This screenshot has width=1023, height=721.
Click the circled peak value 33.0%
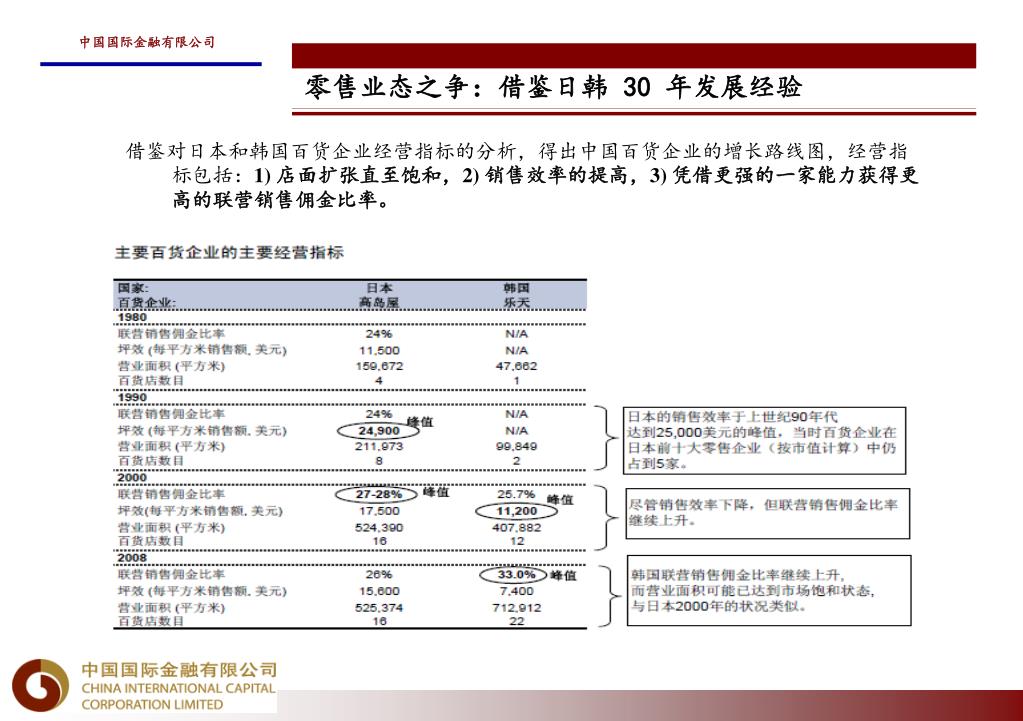click(x=513, y=575)
